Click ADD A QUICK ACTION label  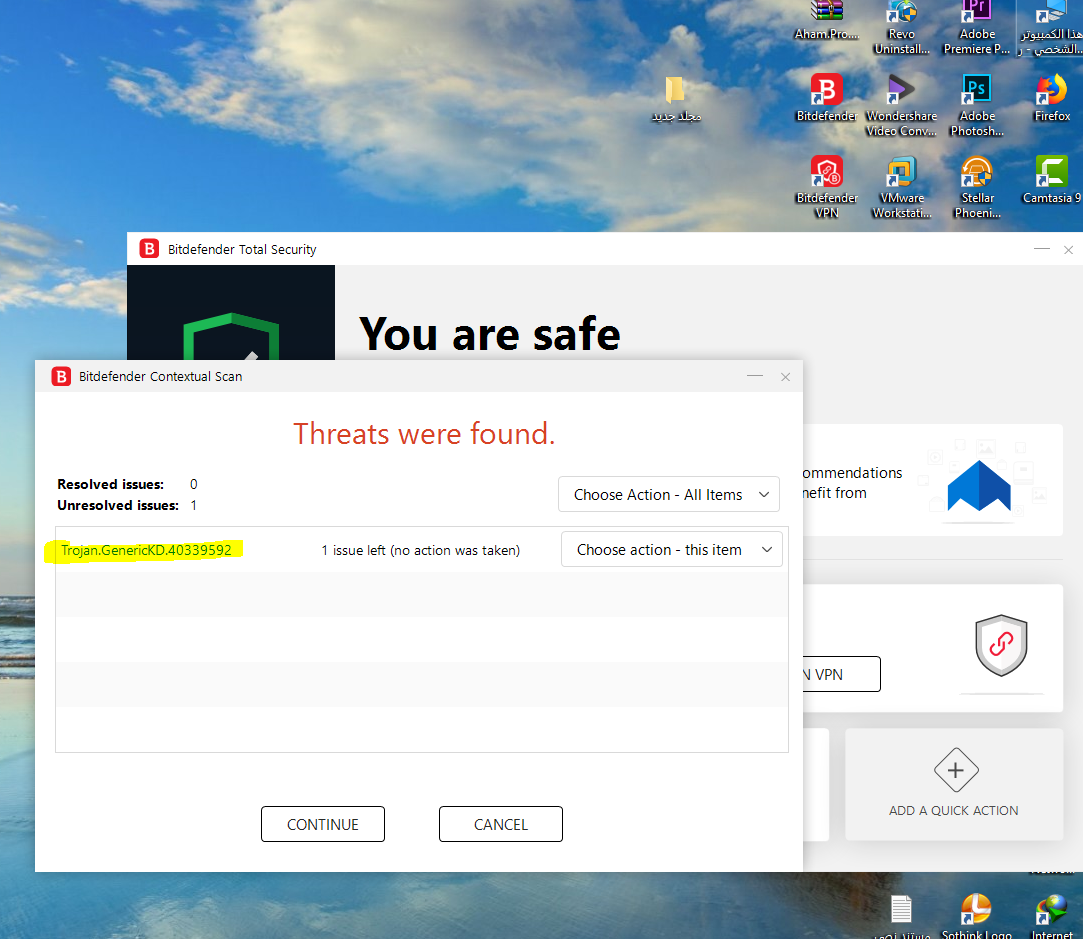tap(953, 811)
